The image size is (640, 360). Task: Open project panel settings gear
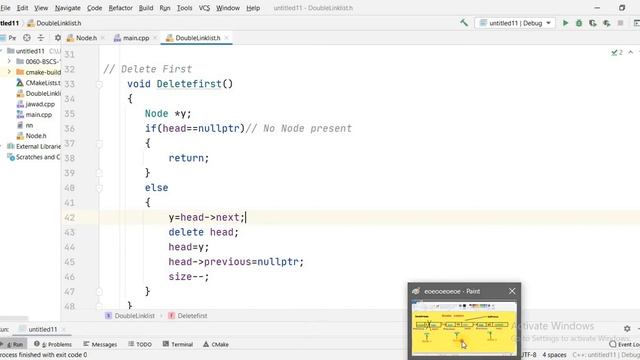pyautogui.click(x=58, y=38)
